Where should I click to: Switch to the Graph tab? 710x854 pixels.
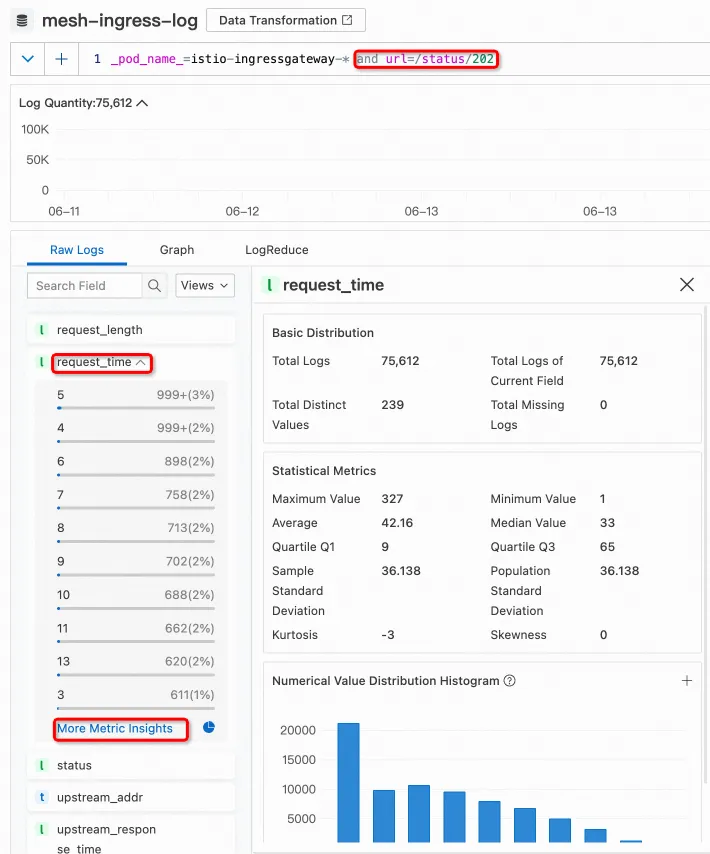pos(177,250)
